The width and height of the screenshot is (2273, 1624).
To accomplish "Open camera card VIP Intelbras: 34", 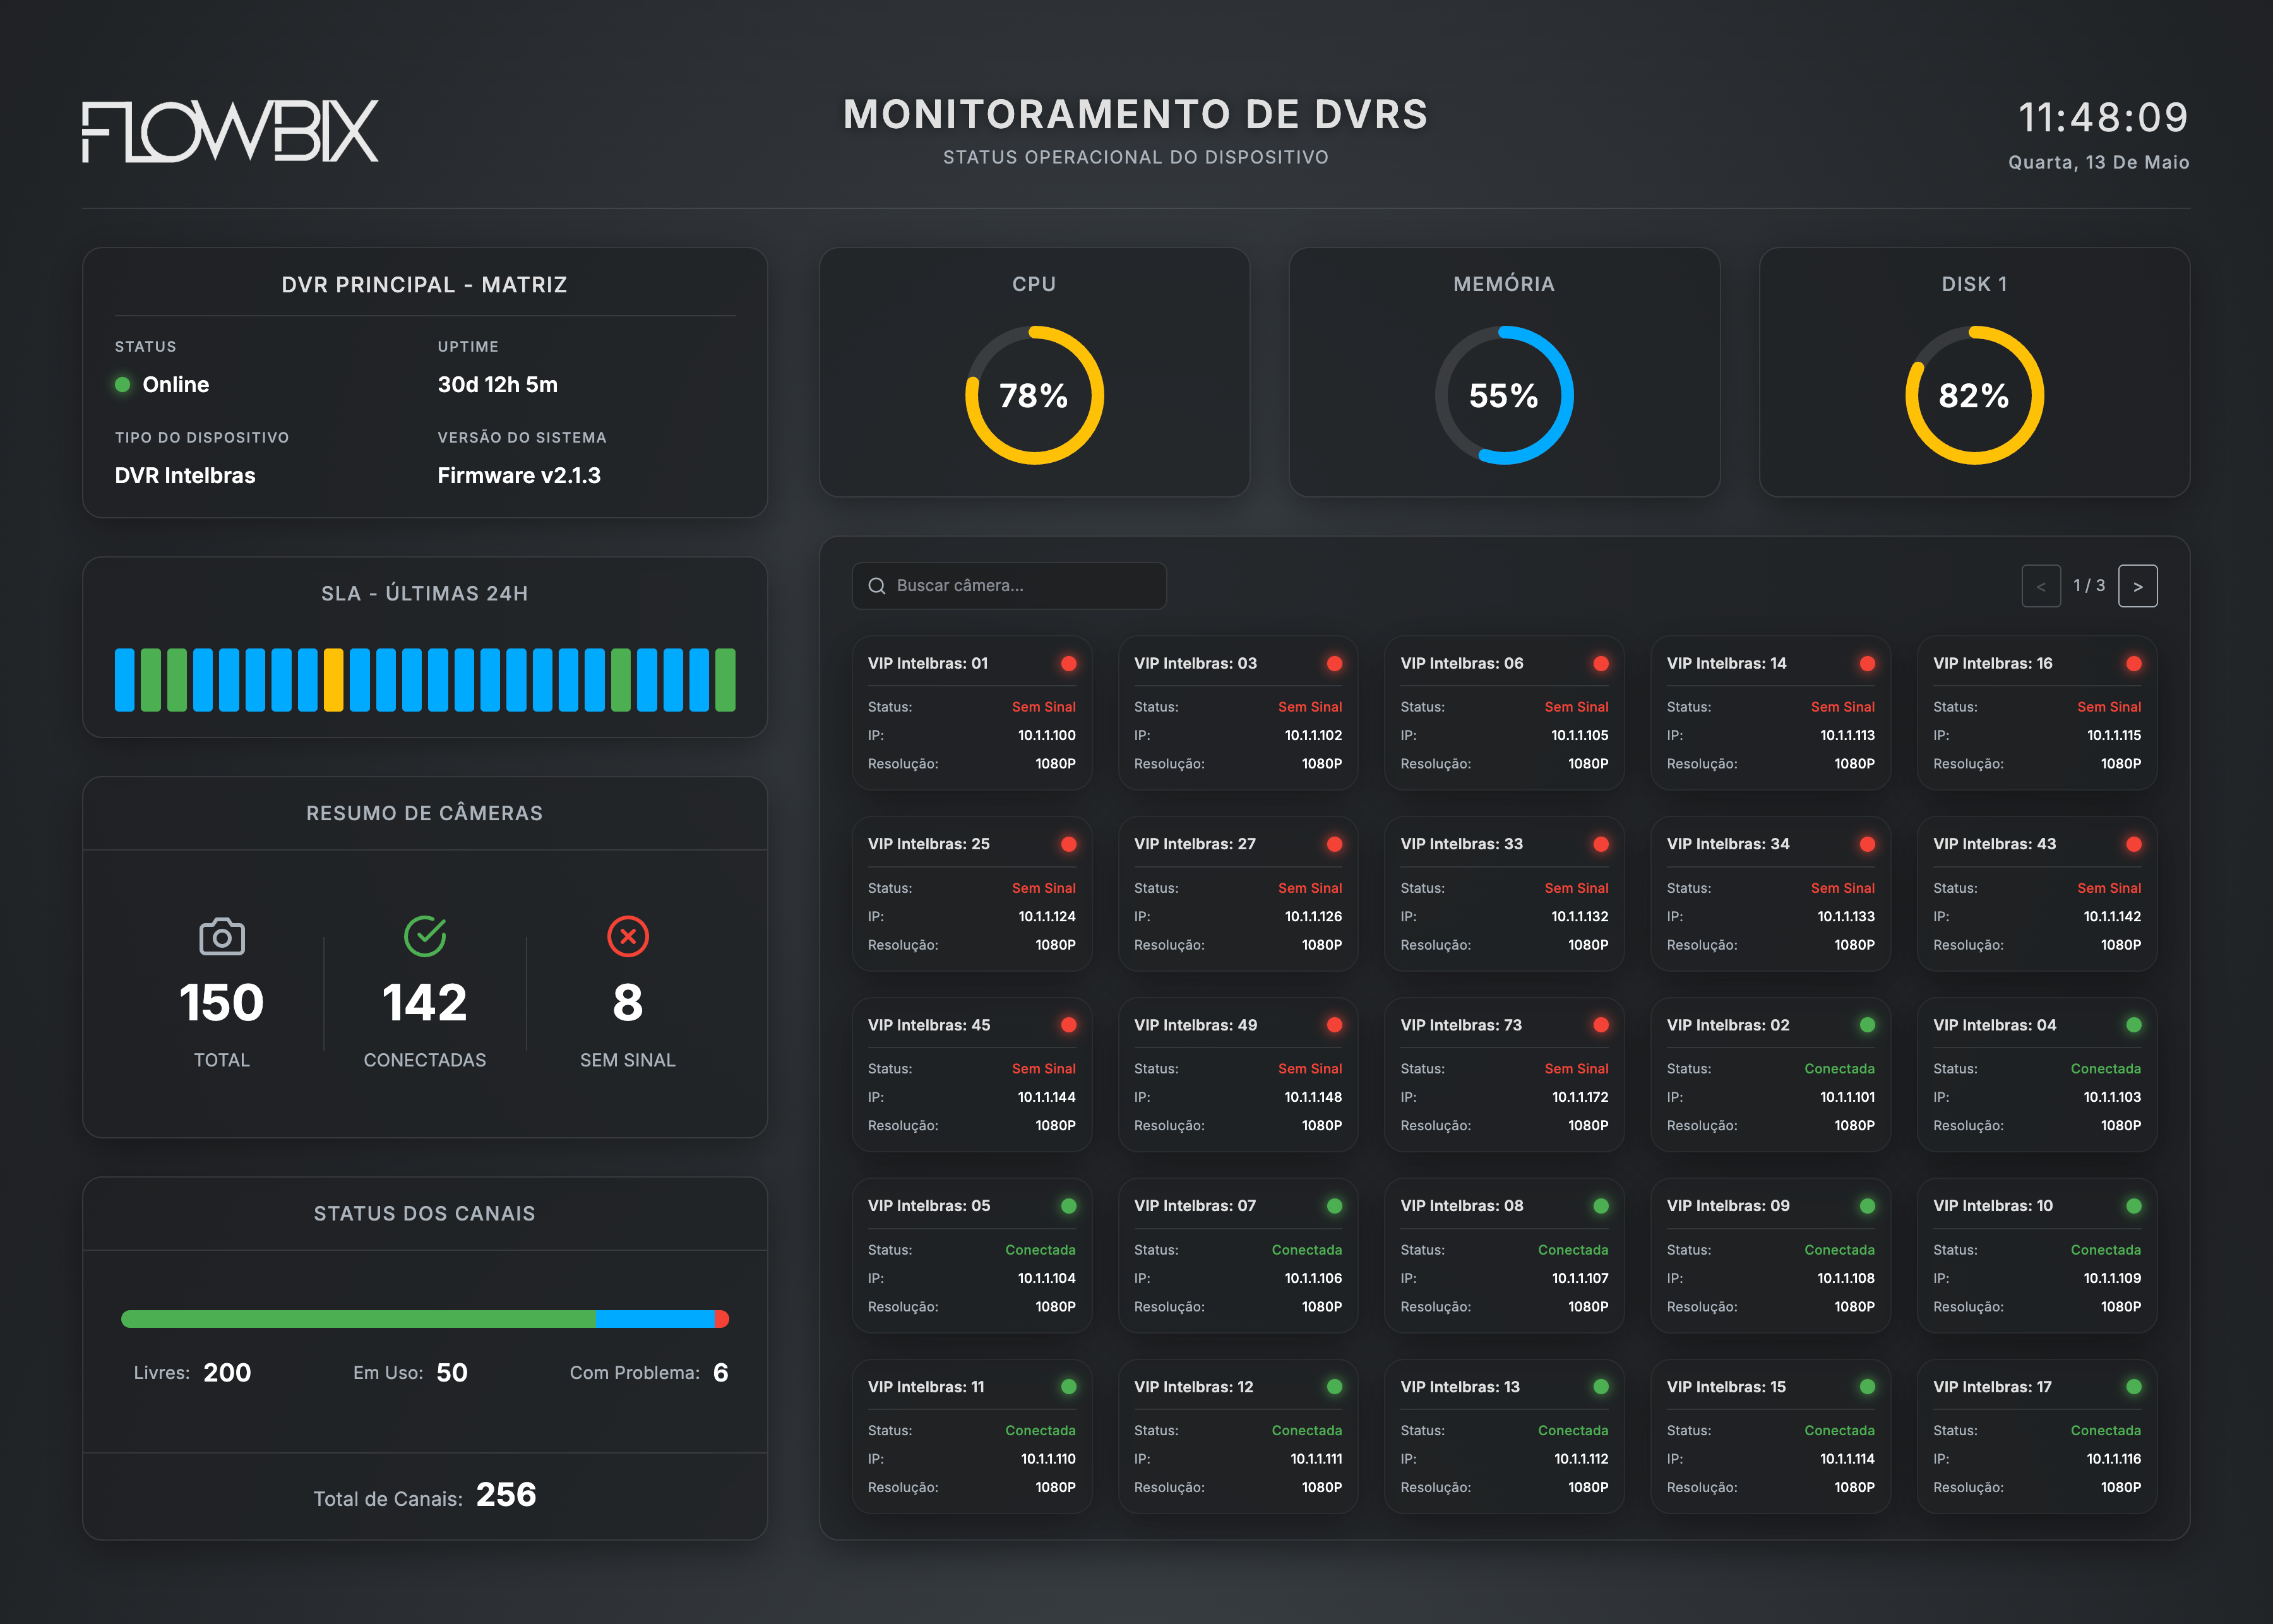I will (1771, 894).
